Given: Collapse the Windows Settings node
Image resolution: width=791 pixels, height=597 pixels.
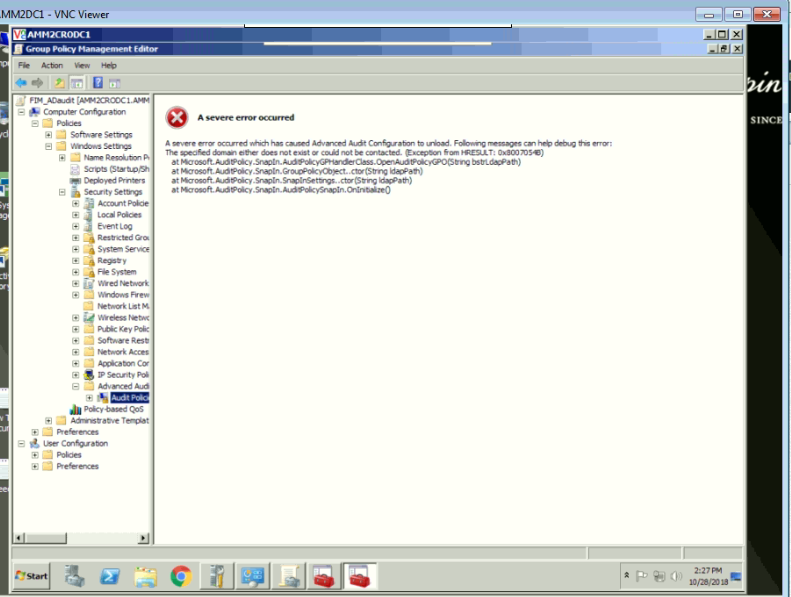Looking at the screenshot, I should 48,146.
